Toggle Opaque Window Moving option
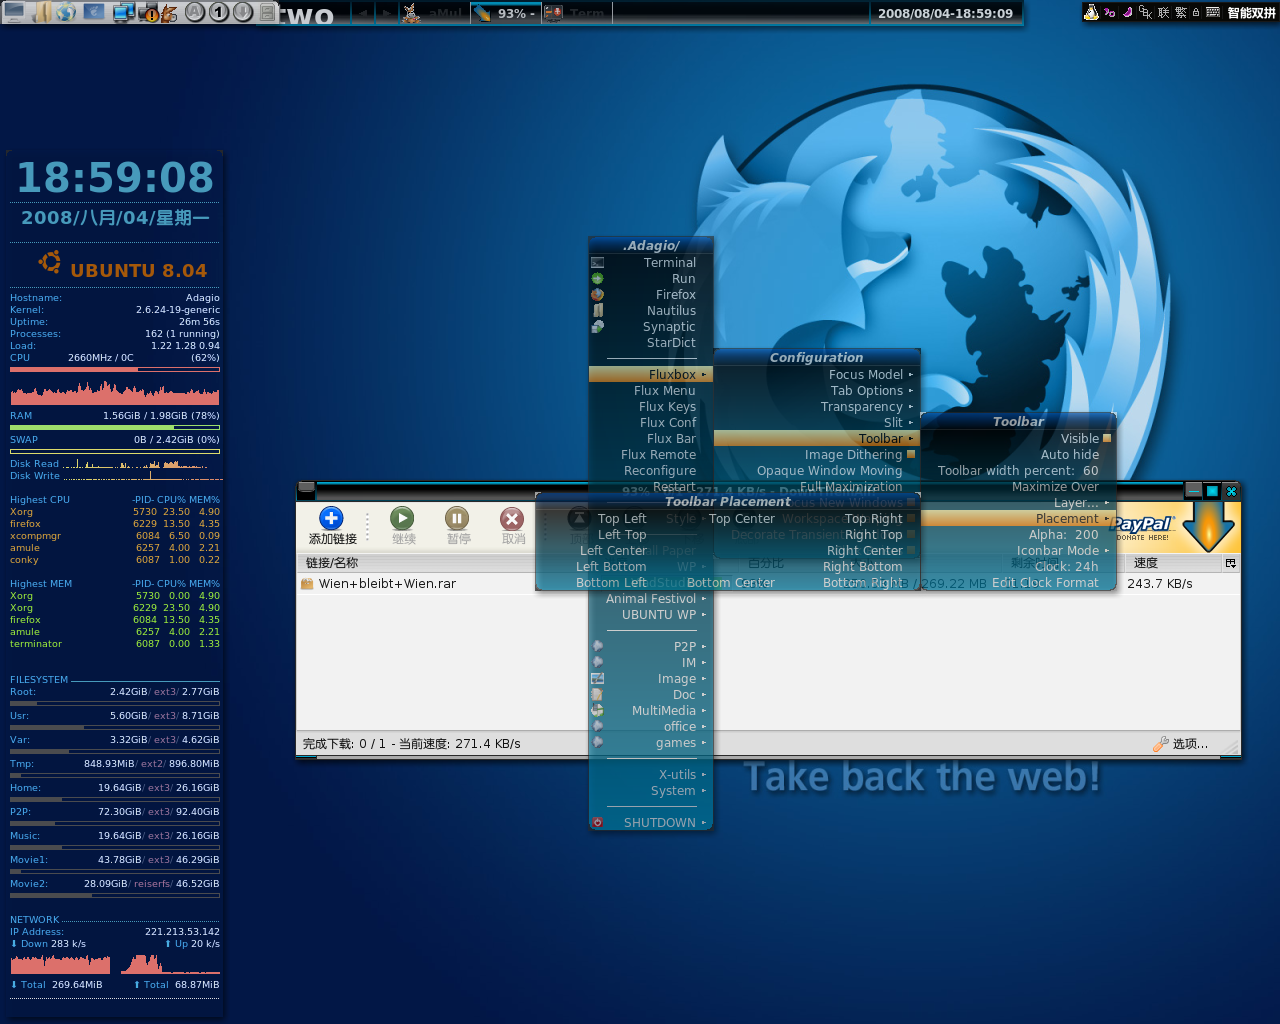Image resolution: width=1280 pixels, height=1024 pixels. (x=817, y=470)
